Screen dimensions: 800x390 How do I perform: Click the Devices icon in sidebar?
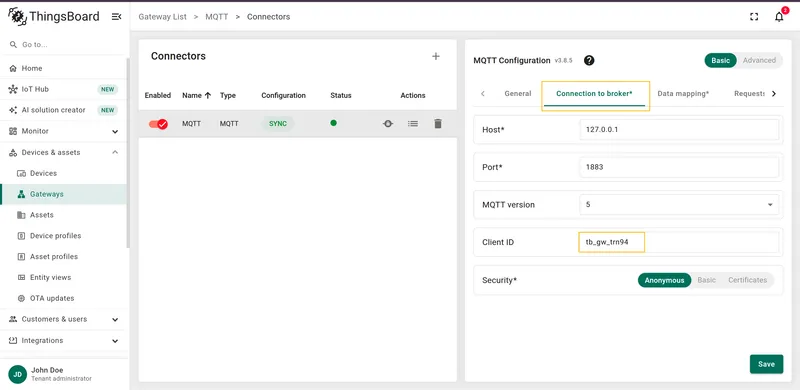21,174
